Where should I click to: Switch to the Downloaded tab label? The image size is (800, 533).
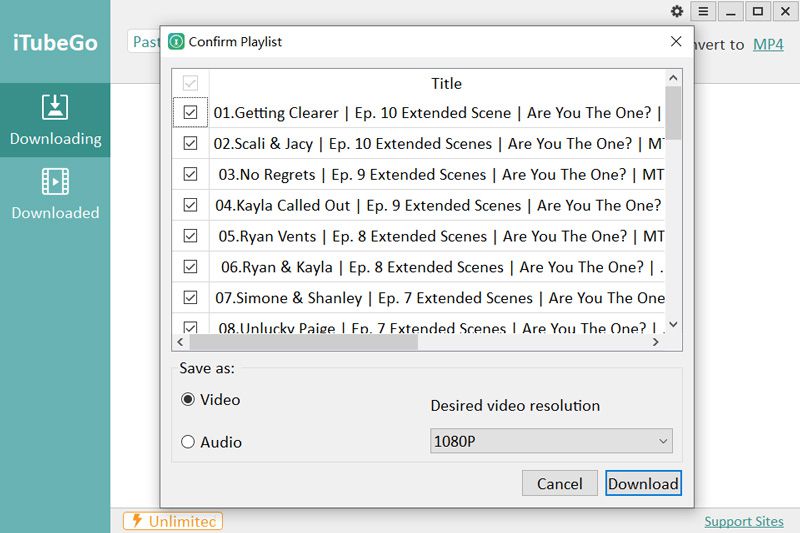click(x=56, y=213)
